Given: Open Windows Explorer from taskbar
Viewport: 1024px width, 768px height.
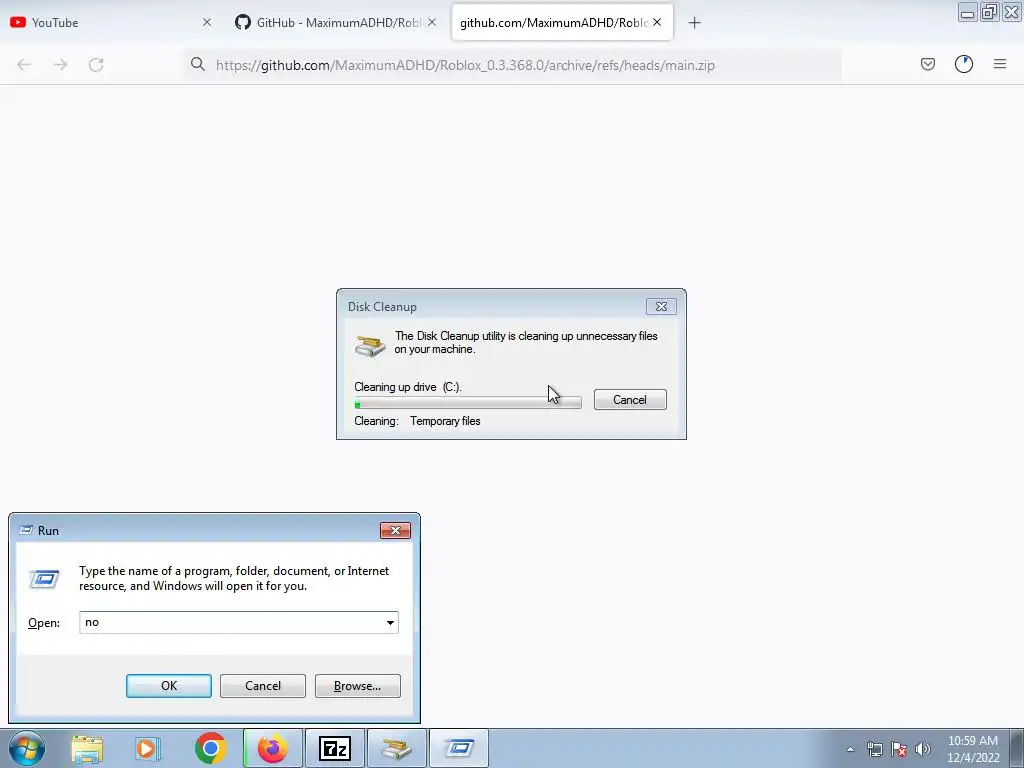Looking at the screenshot, I should tap(87, 748).
